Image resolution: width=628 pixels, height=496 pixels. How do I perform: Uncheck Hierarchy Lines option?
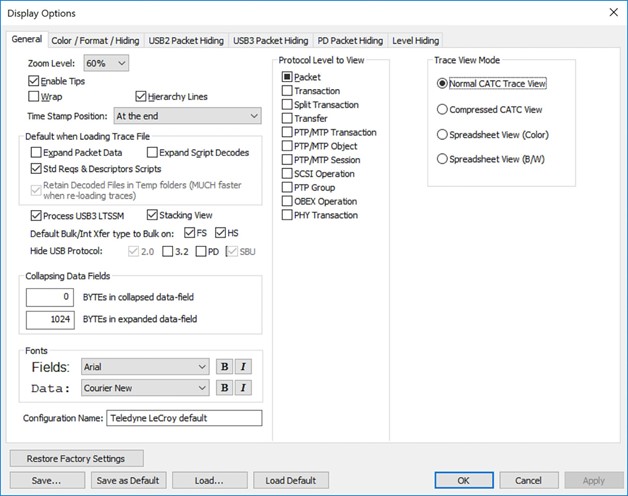tap(141, 97)
